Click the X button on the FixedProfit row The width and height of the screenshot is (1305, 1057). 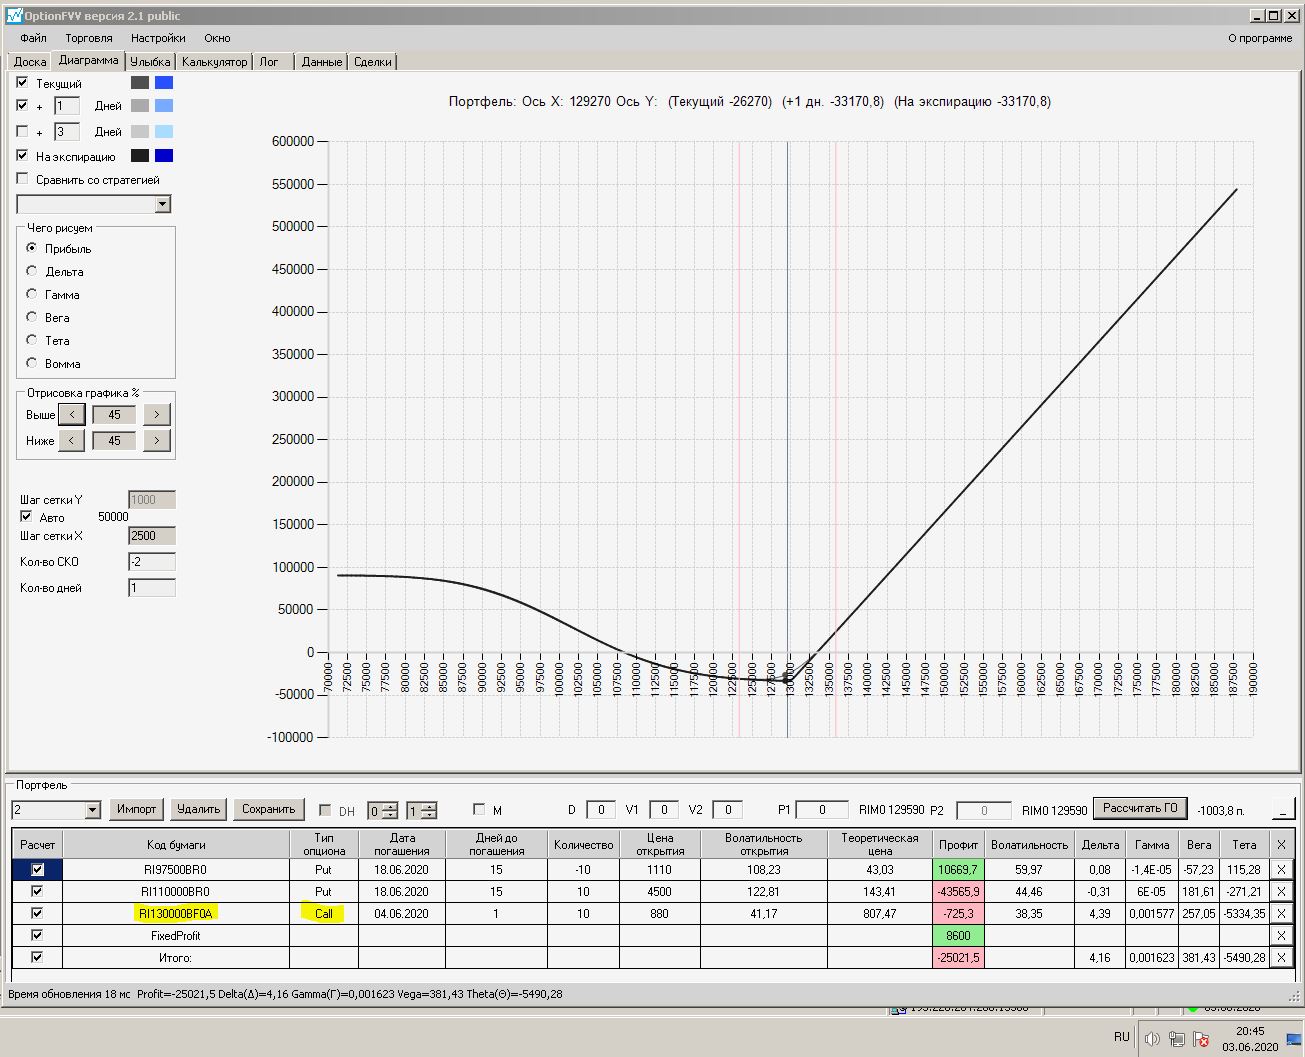click(x=1281, y=936)
